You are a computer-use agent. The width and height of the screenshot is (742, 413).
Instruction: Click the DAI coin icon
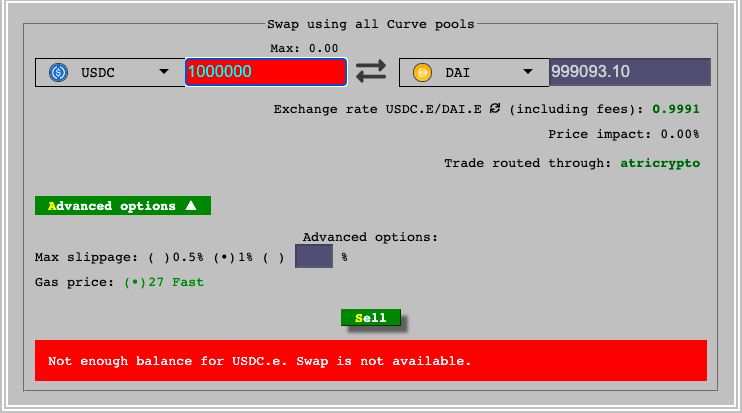pyautogui.click(x=422, y=72)
